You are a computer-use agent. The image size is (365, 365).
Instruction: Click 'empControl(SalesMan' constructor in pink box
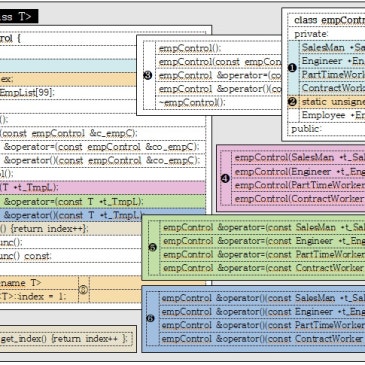pos(284,157)
